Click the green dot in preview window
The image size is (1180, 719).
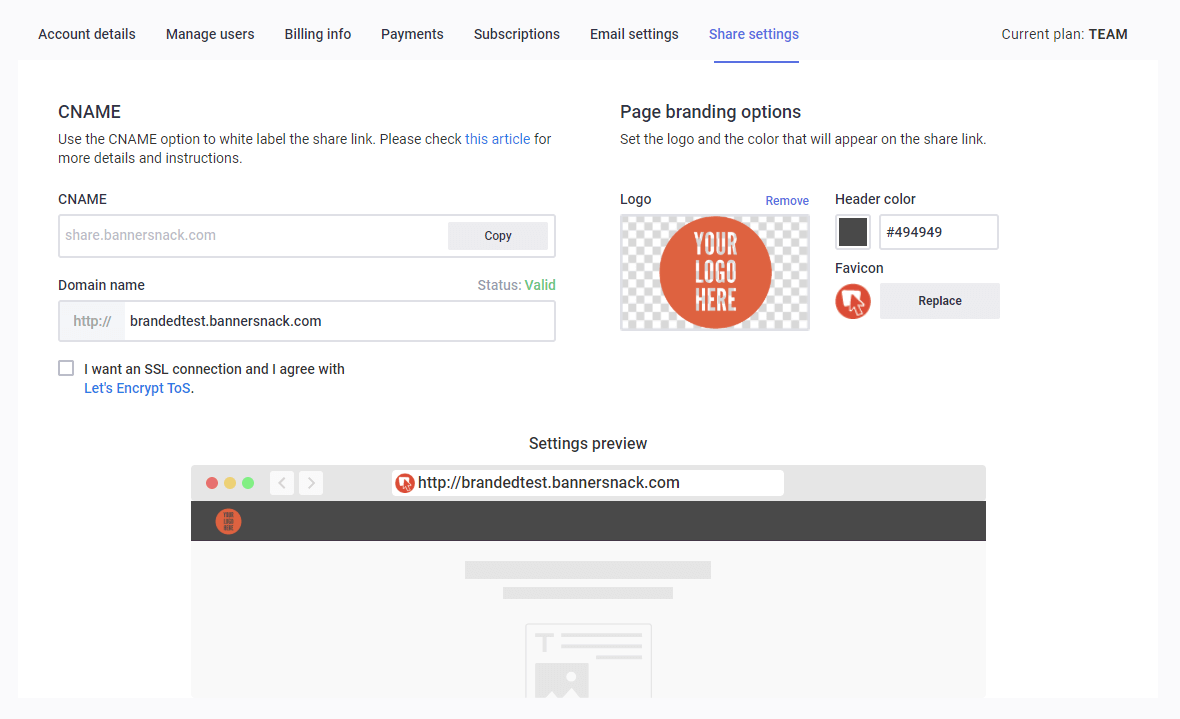pyautogui.click(x=248, y=483)
